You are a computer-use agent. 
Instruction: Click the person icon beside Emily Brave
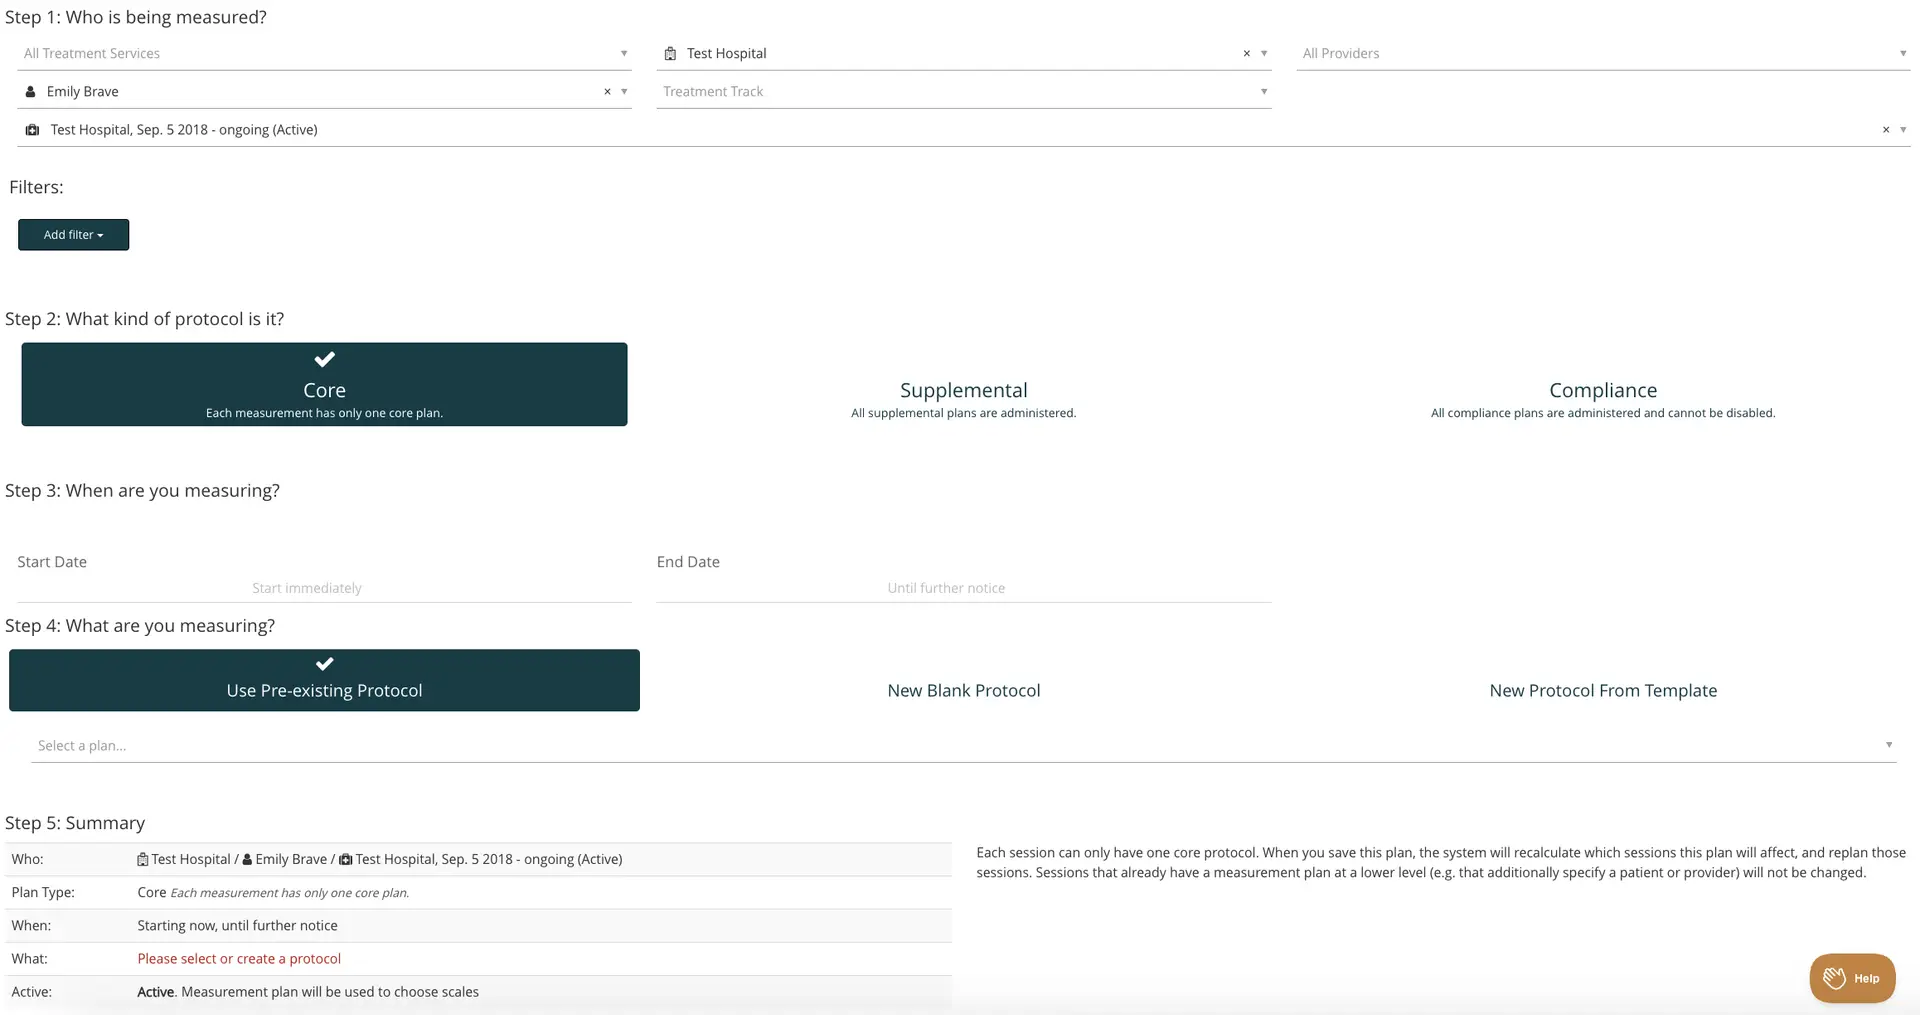click(31, 91)
